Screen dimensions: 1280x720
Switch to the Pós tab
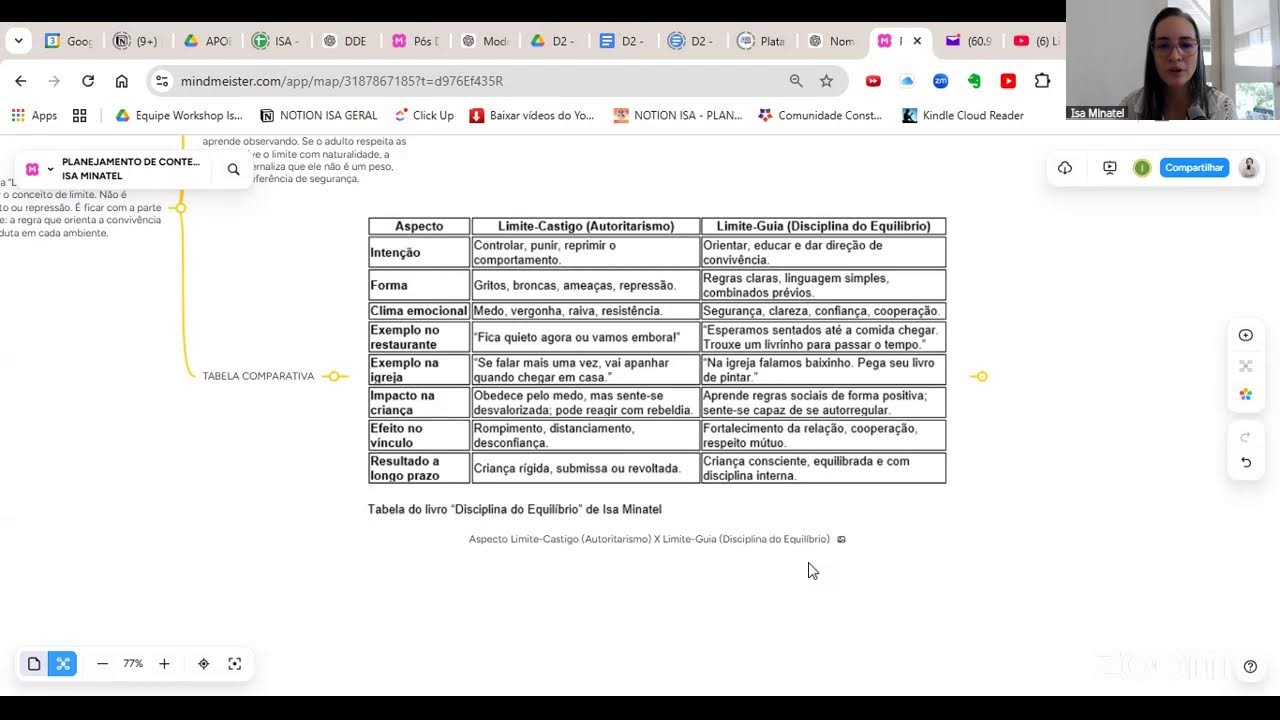(x=417, y=41)
